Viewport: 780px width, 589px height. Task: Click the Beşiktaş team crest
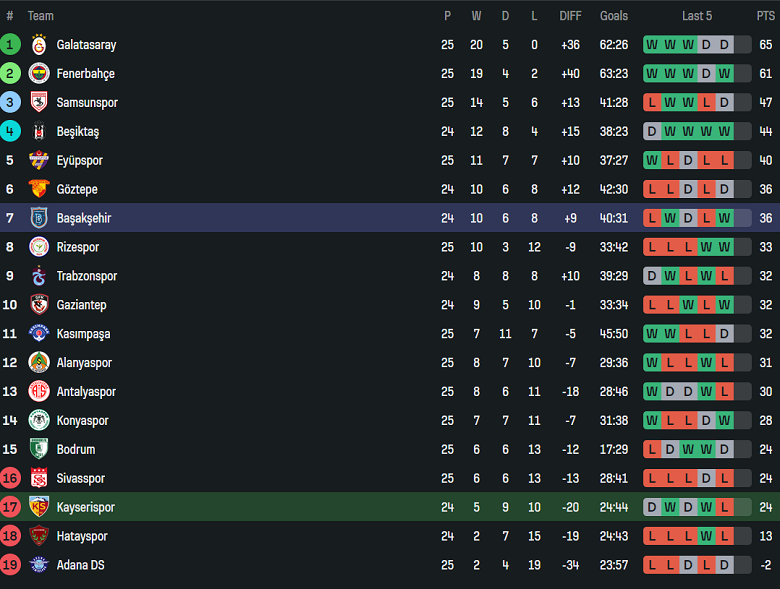click(x=39, y=132)
